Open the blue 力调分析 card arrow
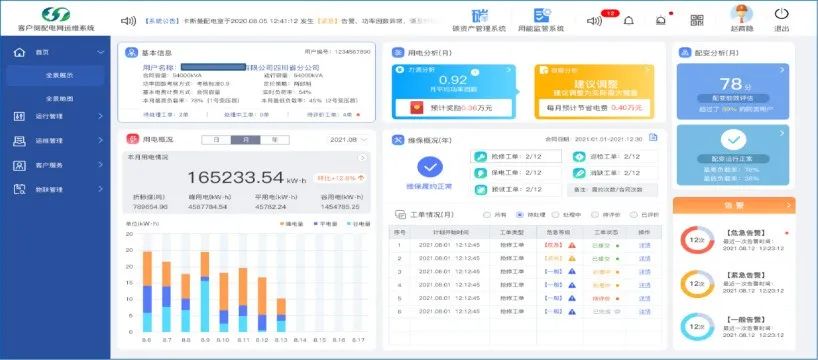 tap(509, 69)
